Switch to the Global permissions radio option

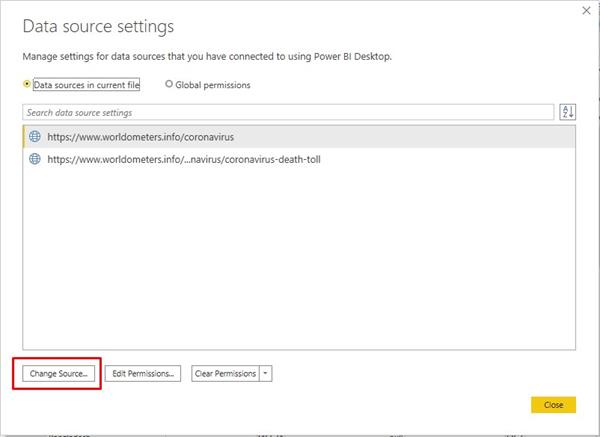(168, 85)
